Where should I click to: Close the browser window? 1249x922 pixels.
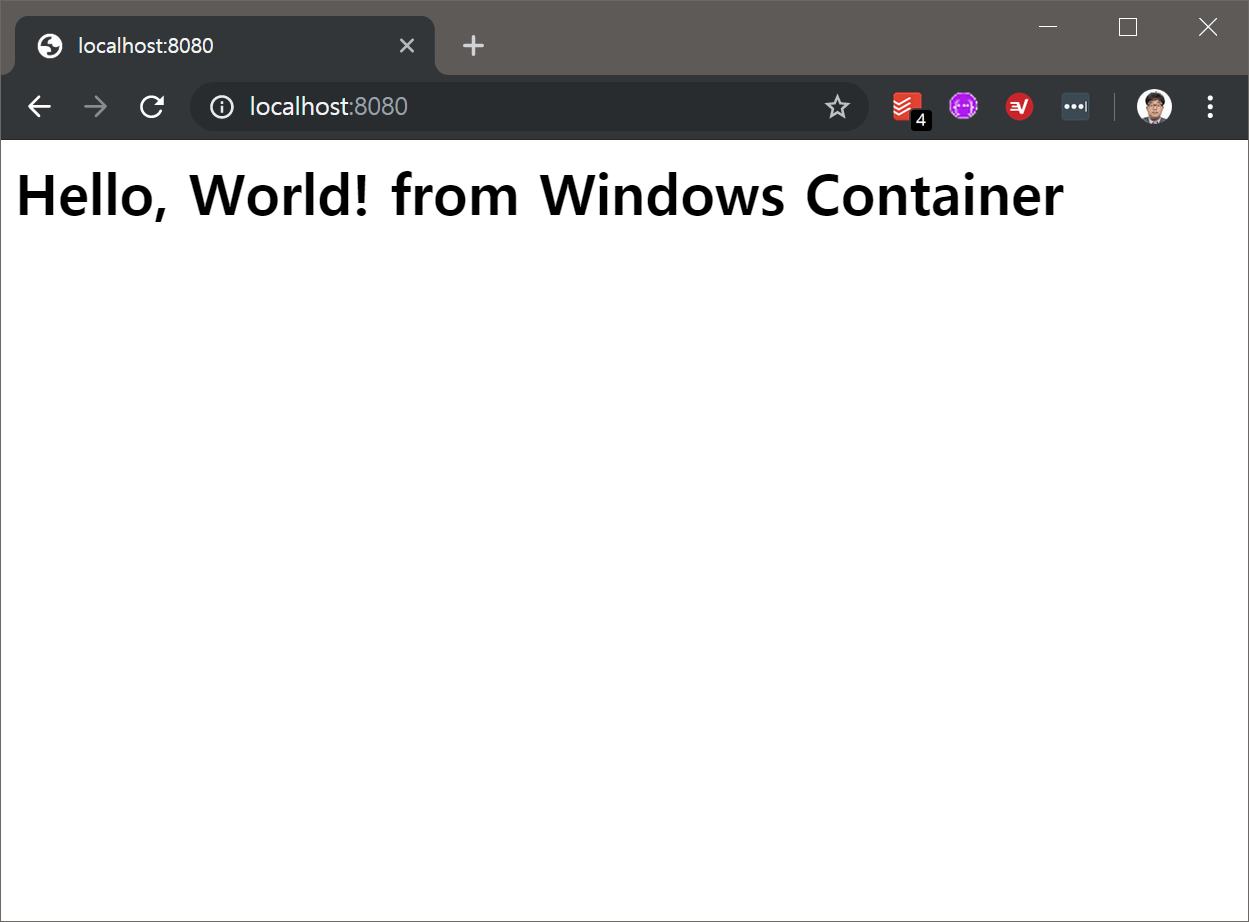point(1208,27)
